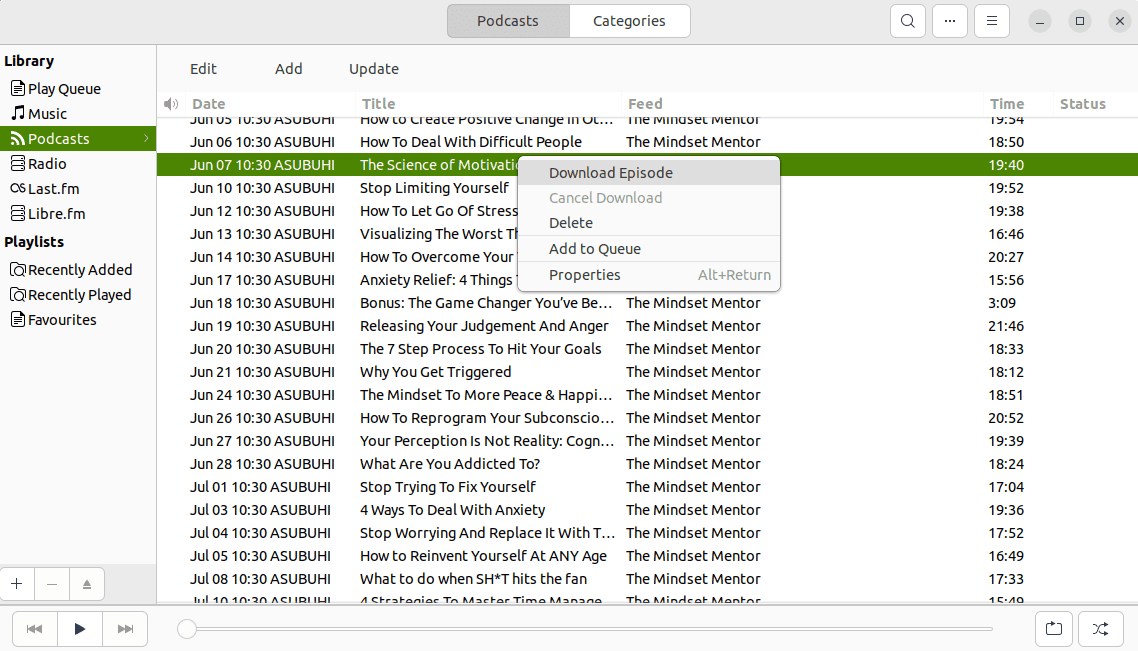Sort episodes by the Time column header
The height and width of the screenshot is (651, 1138).
point(1007,104)
